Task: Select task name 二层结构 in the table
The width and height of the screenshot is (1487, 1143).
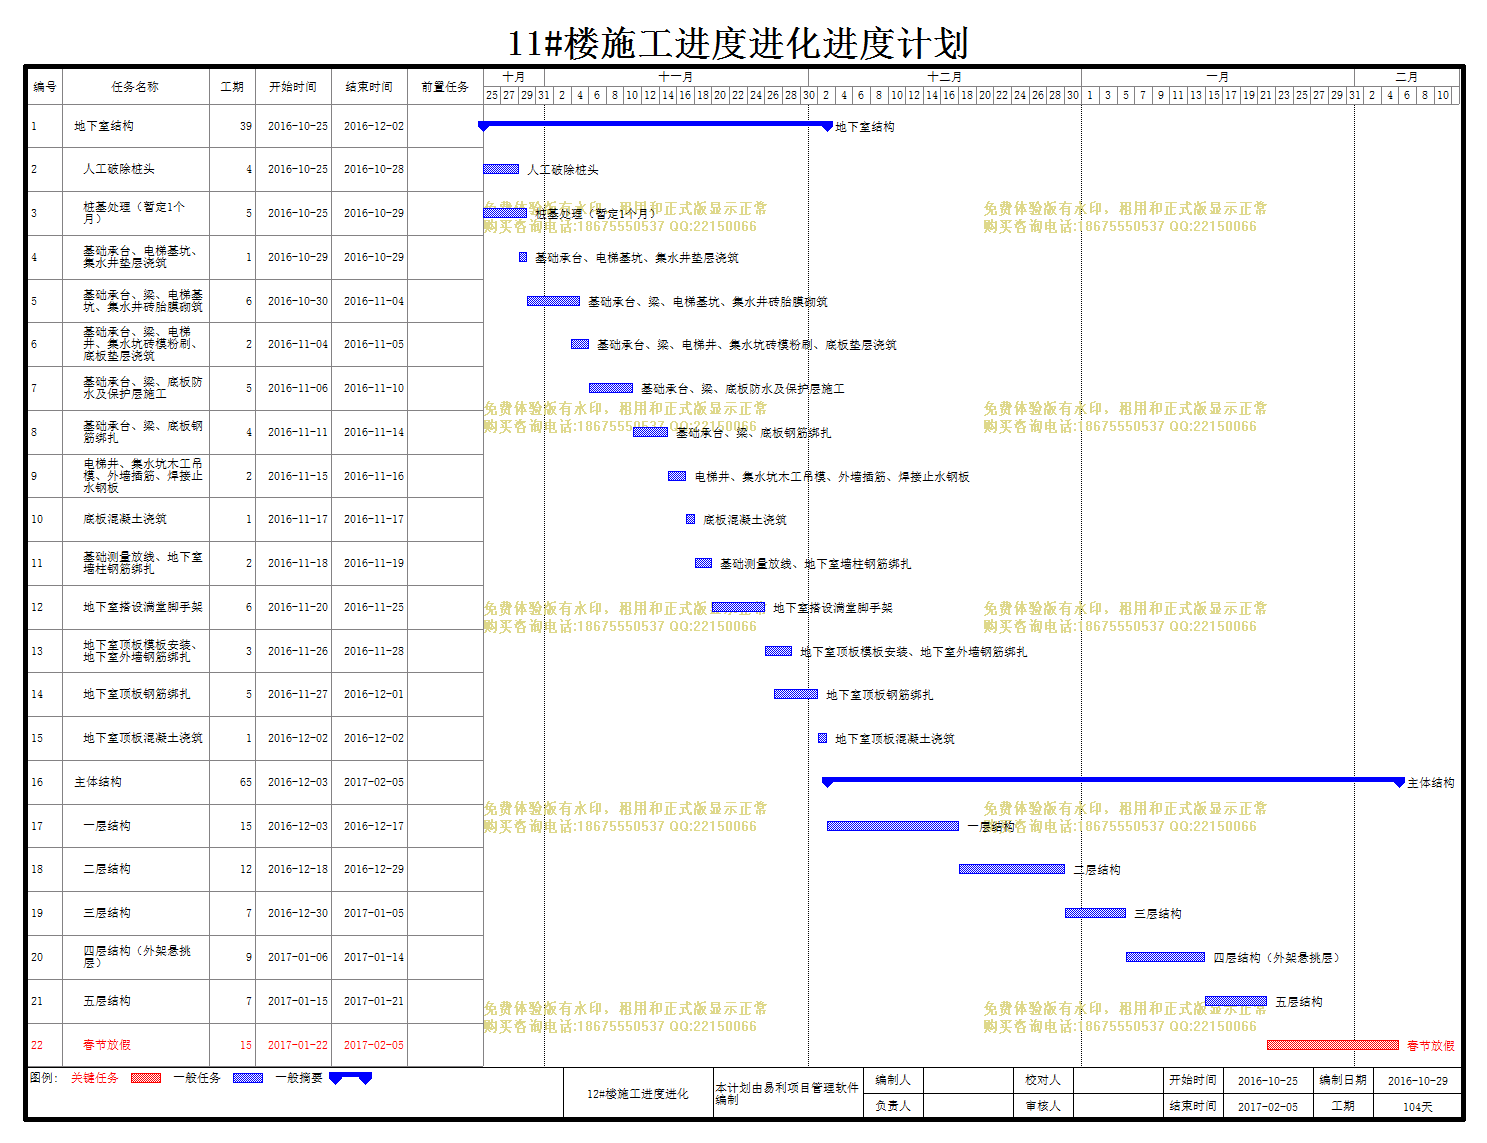Action: (x=107, y=869)
